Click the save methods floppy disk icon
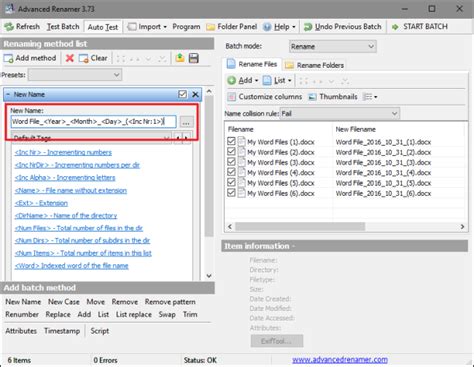 tap(194, 58)
